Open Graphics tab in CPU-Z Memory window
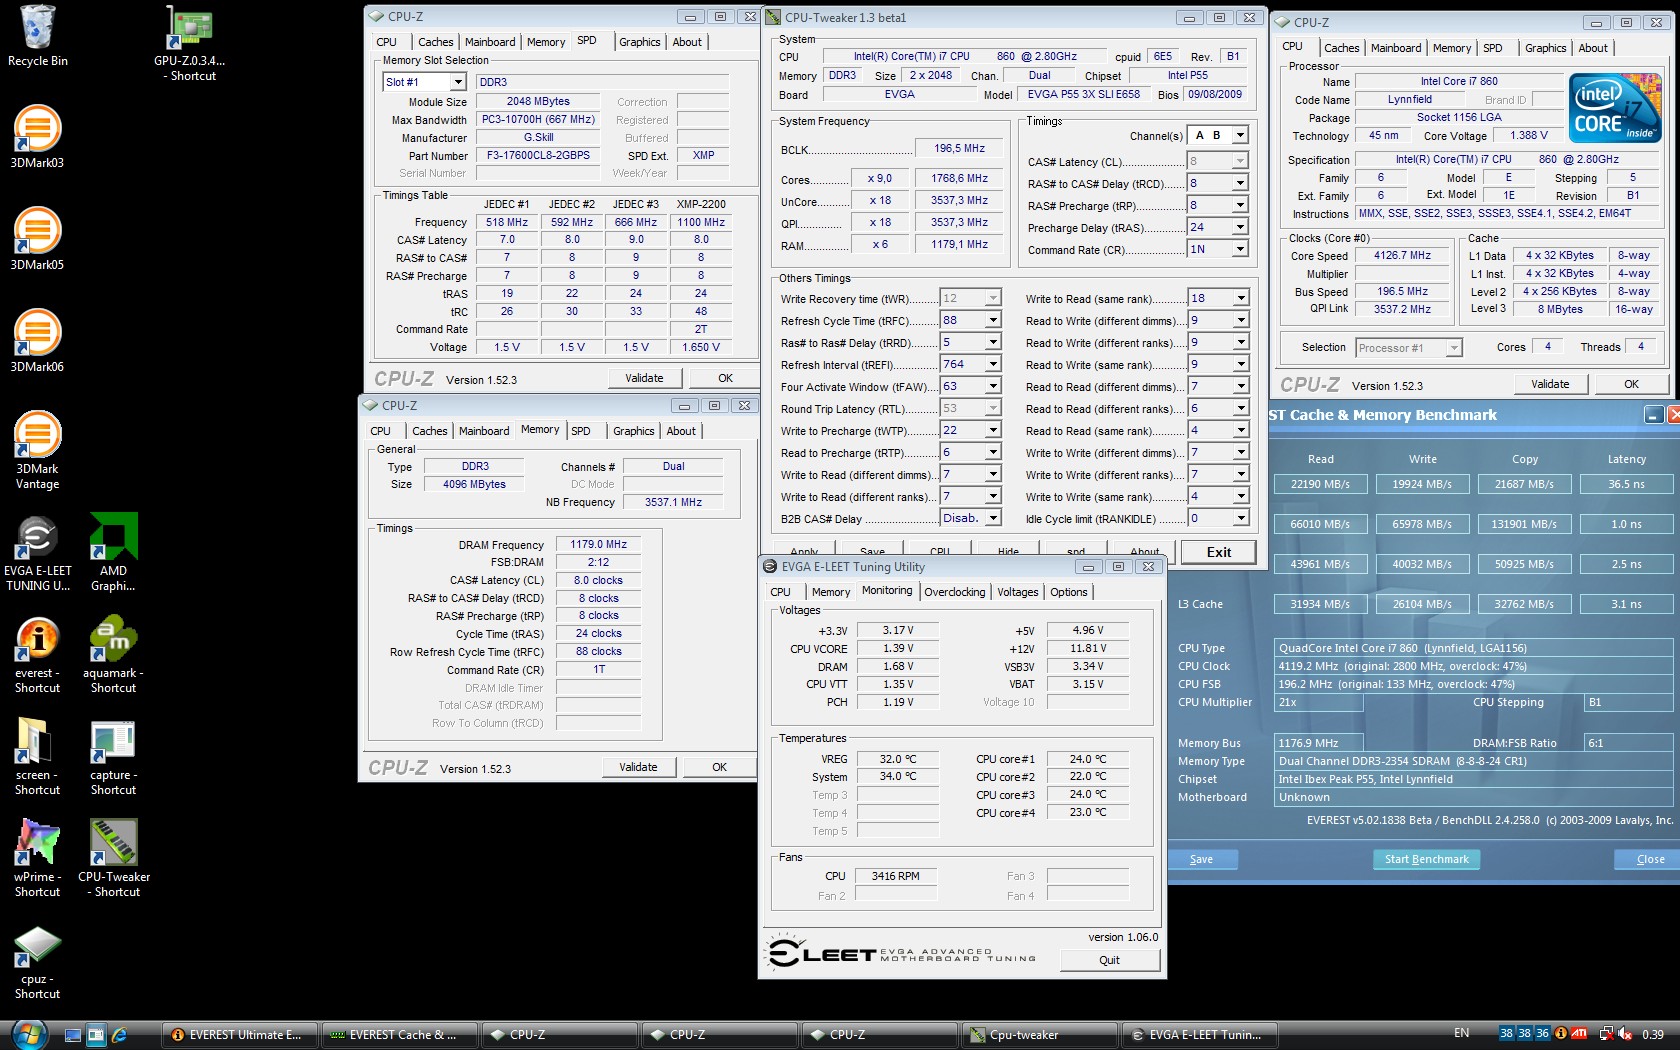 click(x=634, y=431)
